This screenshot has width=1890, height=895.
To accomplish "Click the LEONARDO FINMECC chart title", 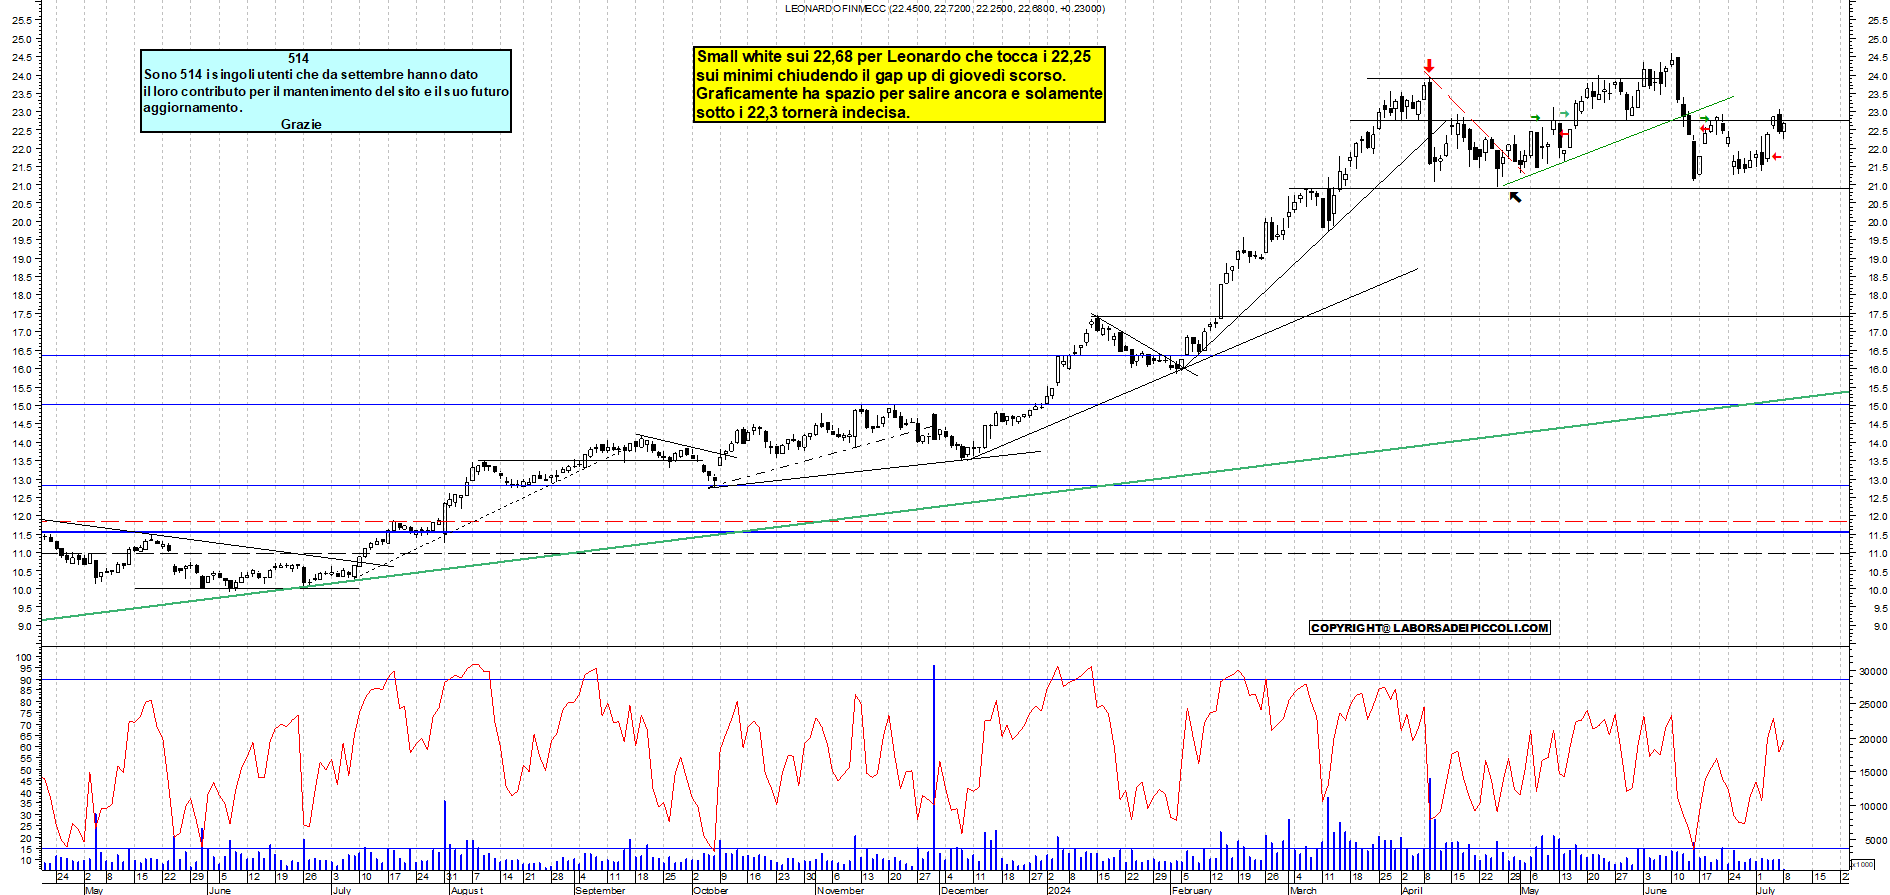I will [944, 8].
